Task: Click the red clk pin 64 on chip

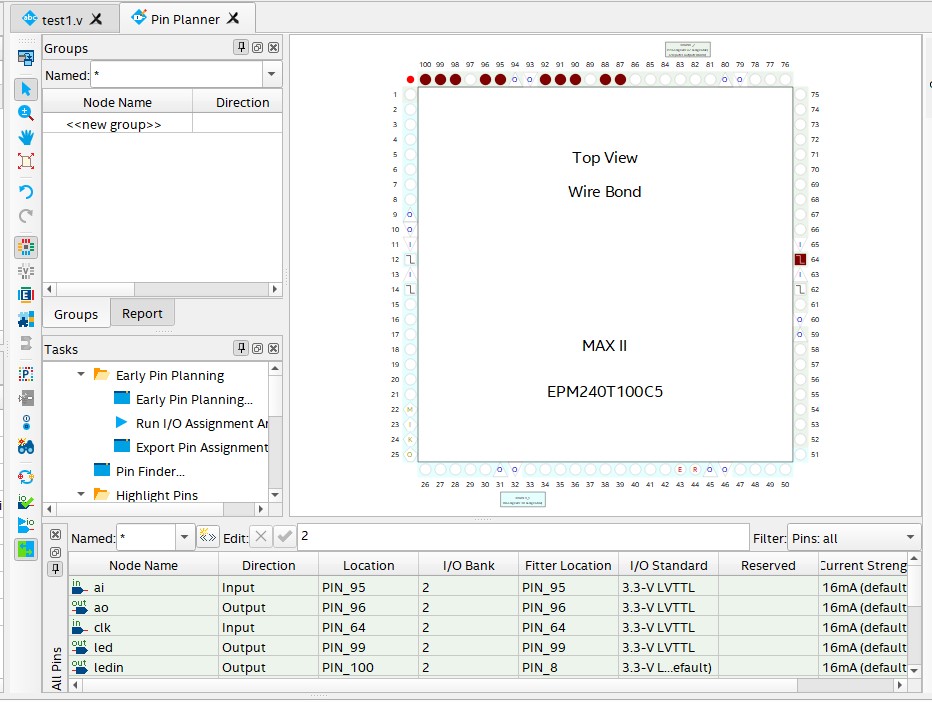Action: [800, 259]
